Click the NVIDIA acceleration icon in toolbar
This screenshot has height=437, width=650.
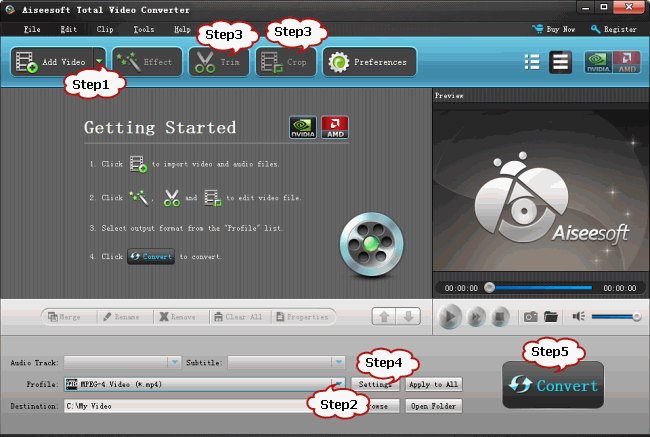tap(598, 62)
